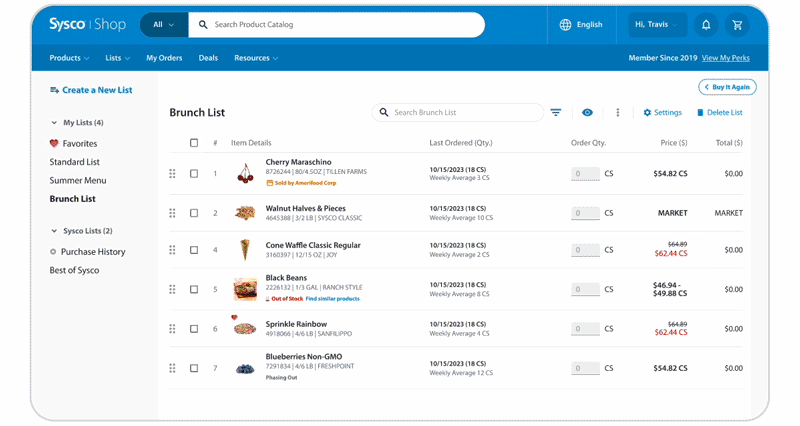Check the Cherry Maraschino checkbox

click(194, 173)
